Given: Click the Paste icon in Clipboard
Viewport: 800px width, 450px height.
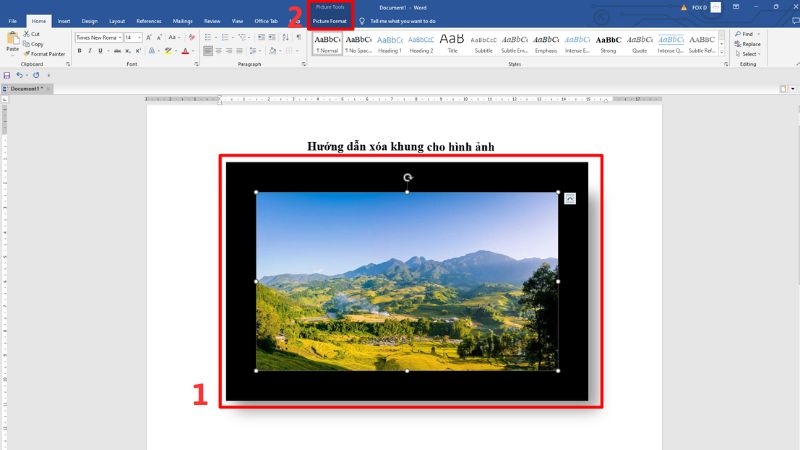Looking at the screenshot, I should pos(12,42).
